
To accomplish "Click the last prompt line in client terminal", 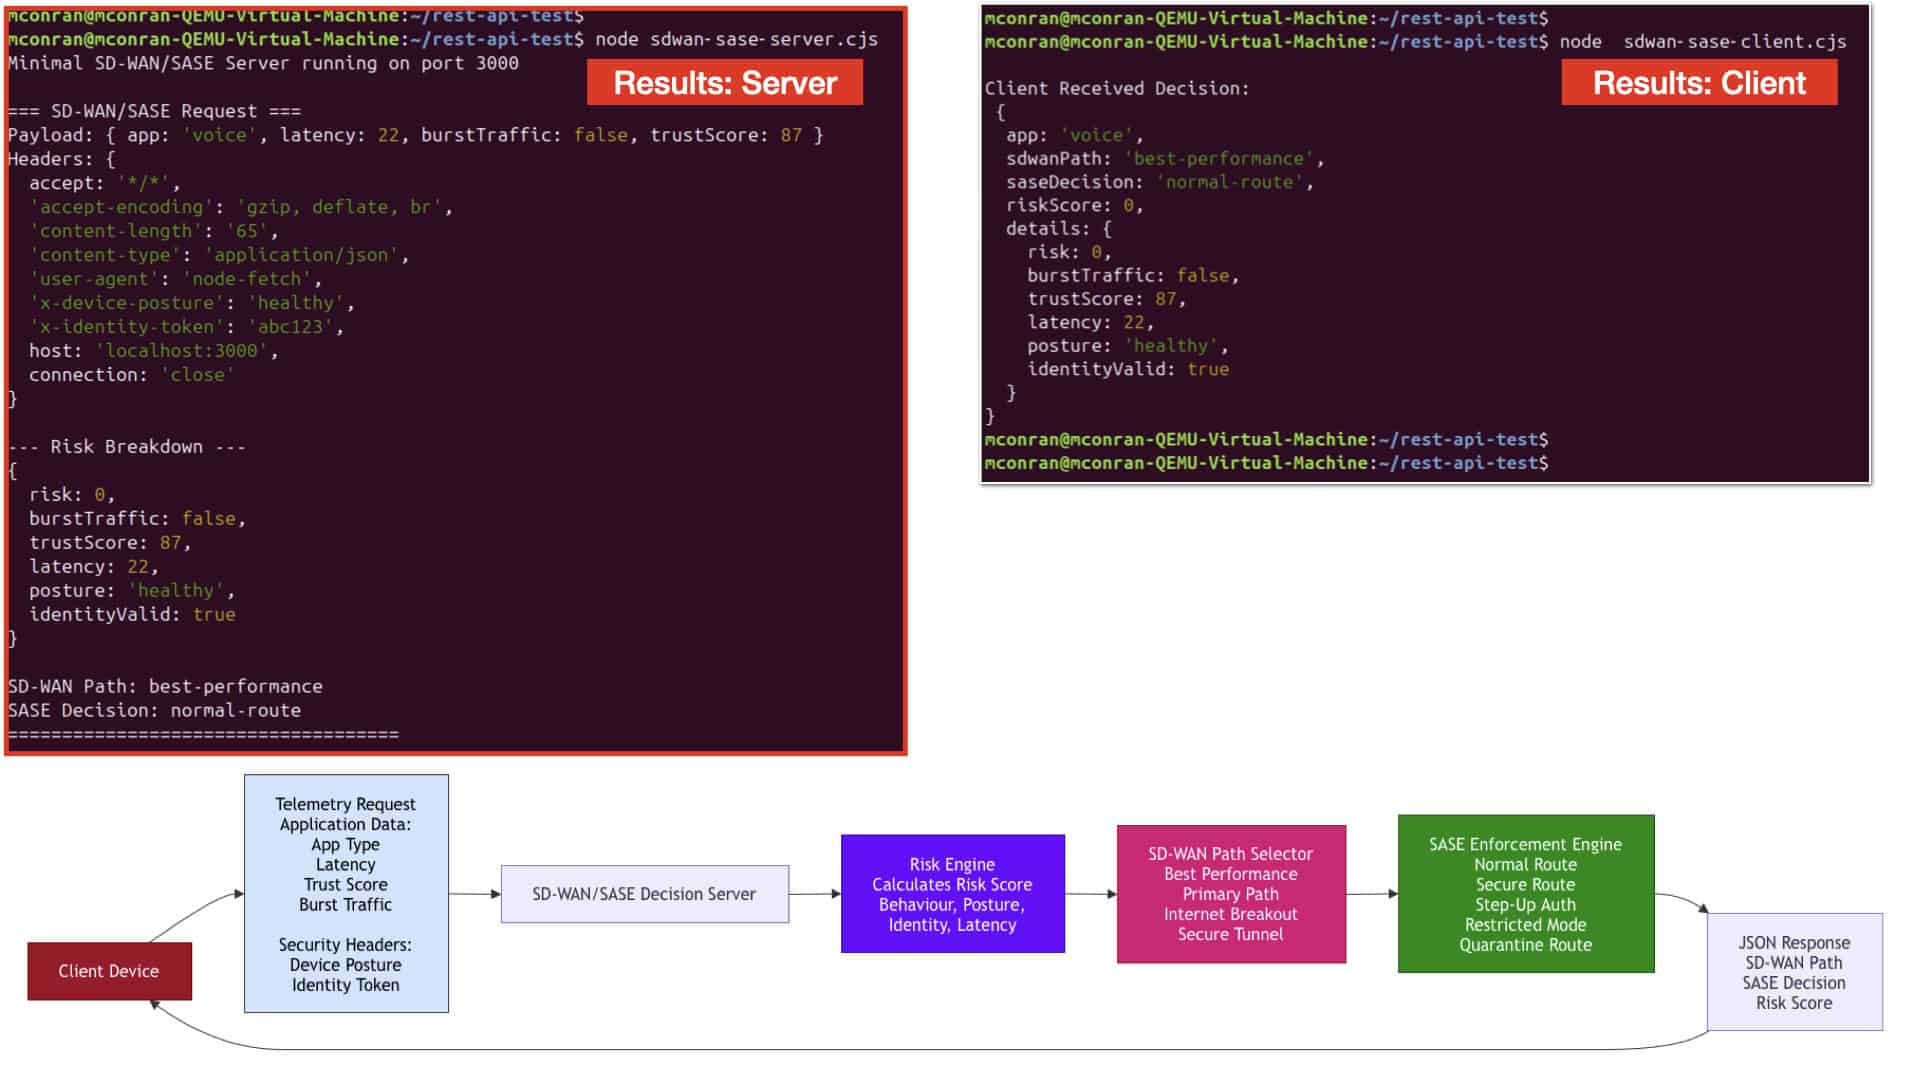I will 1266,463.
